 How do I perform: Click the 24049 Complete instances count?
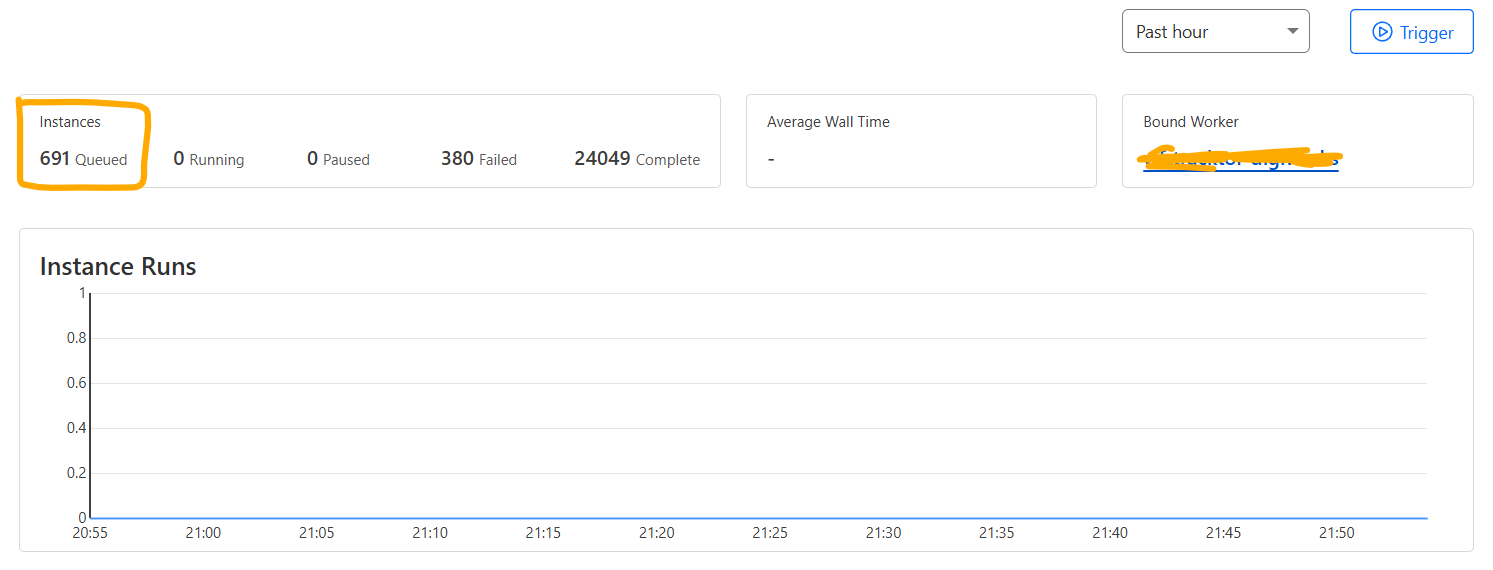point(636,159)
